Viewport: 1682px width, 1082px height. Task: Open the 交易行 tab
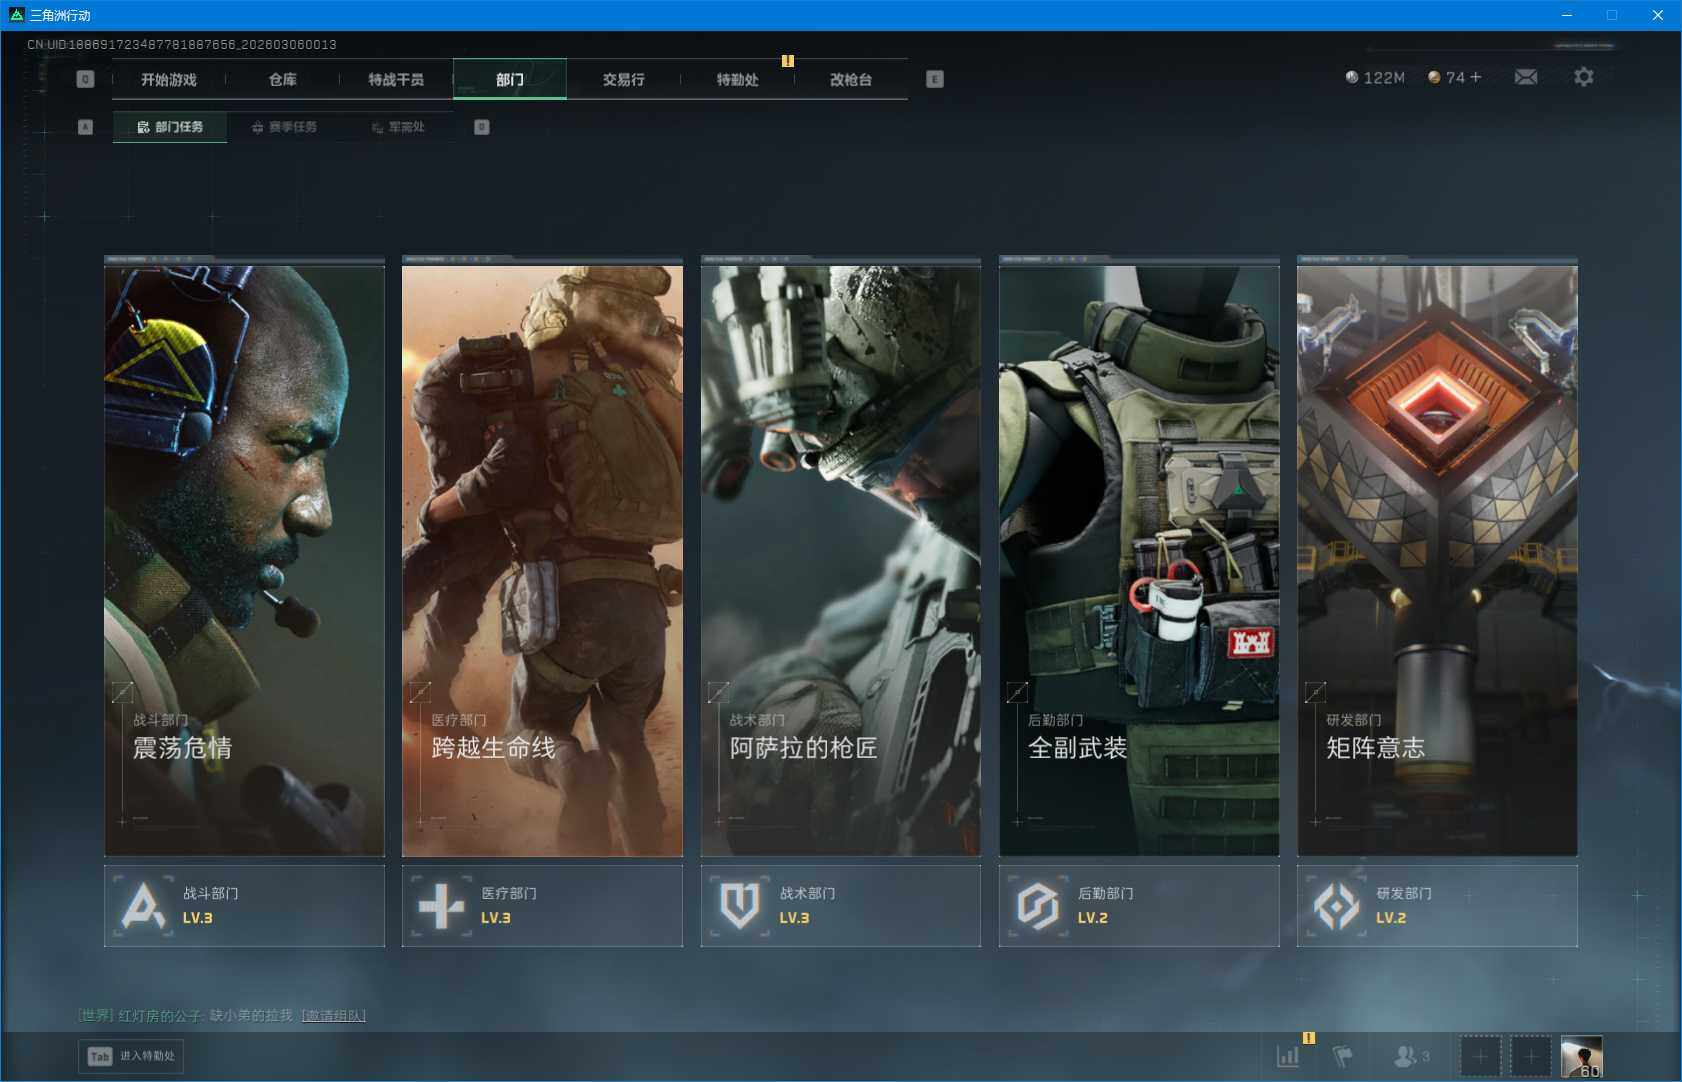(x=623, y=79)
